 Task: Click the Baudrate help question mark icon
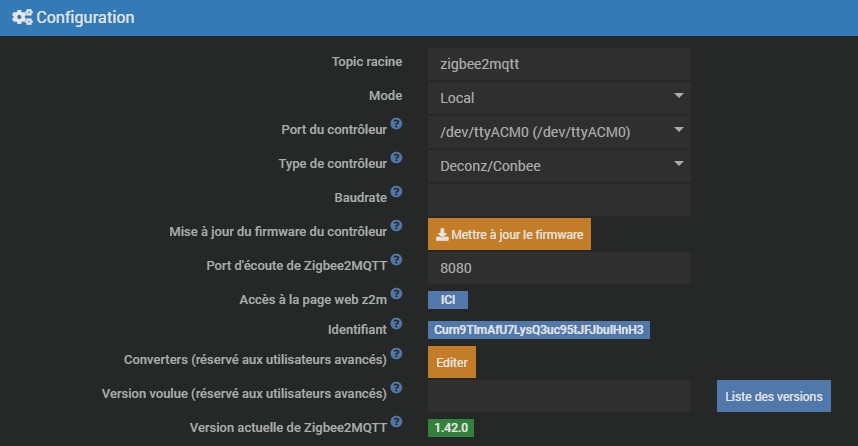coord(396,191)
